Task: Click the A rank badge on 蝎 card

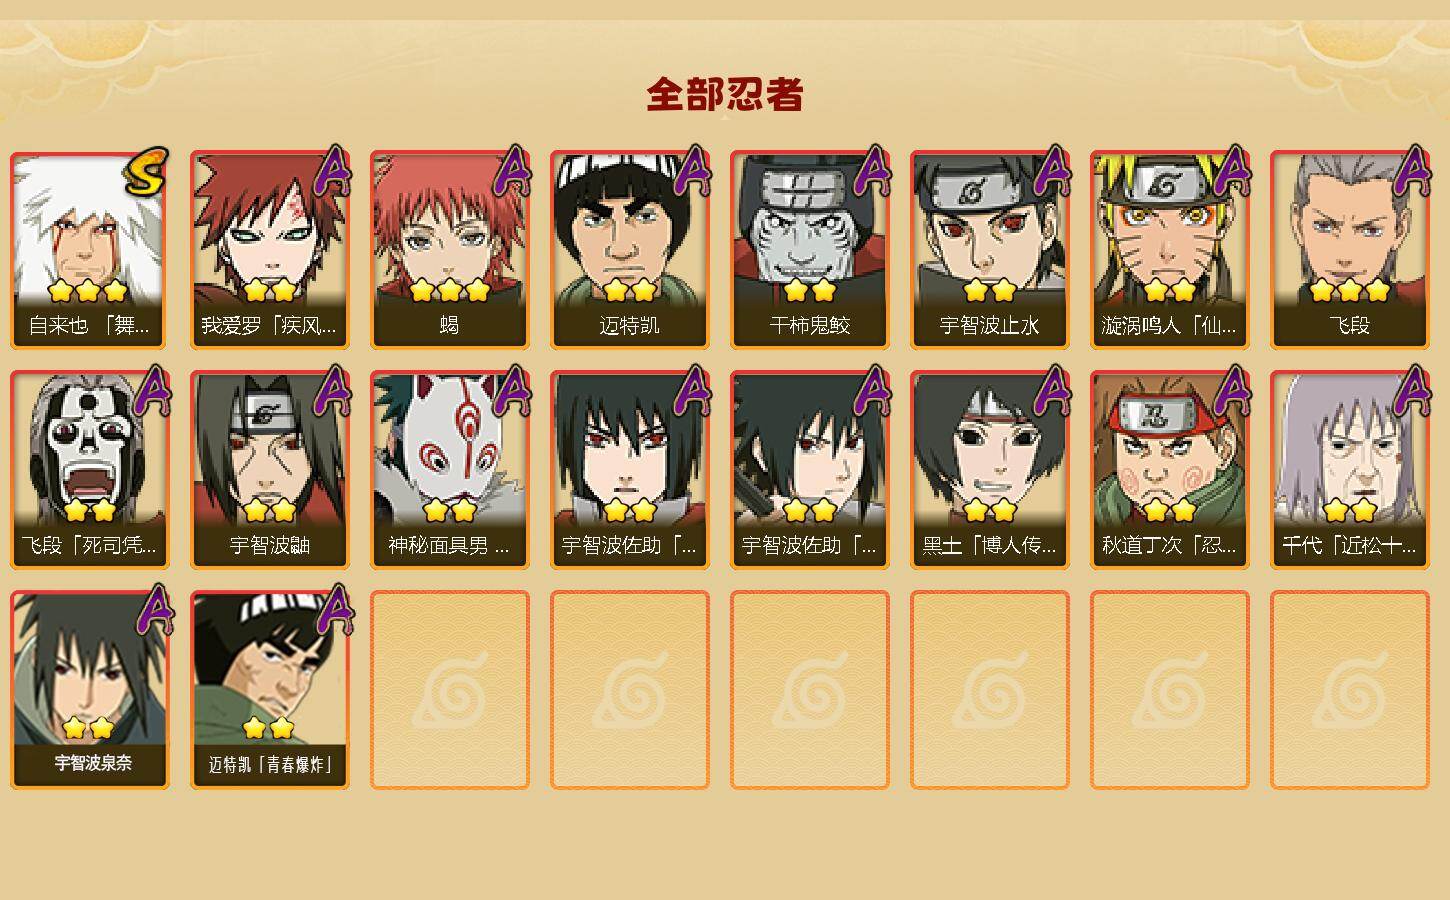Action: click(x=512, y=172)
